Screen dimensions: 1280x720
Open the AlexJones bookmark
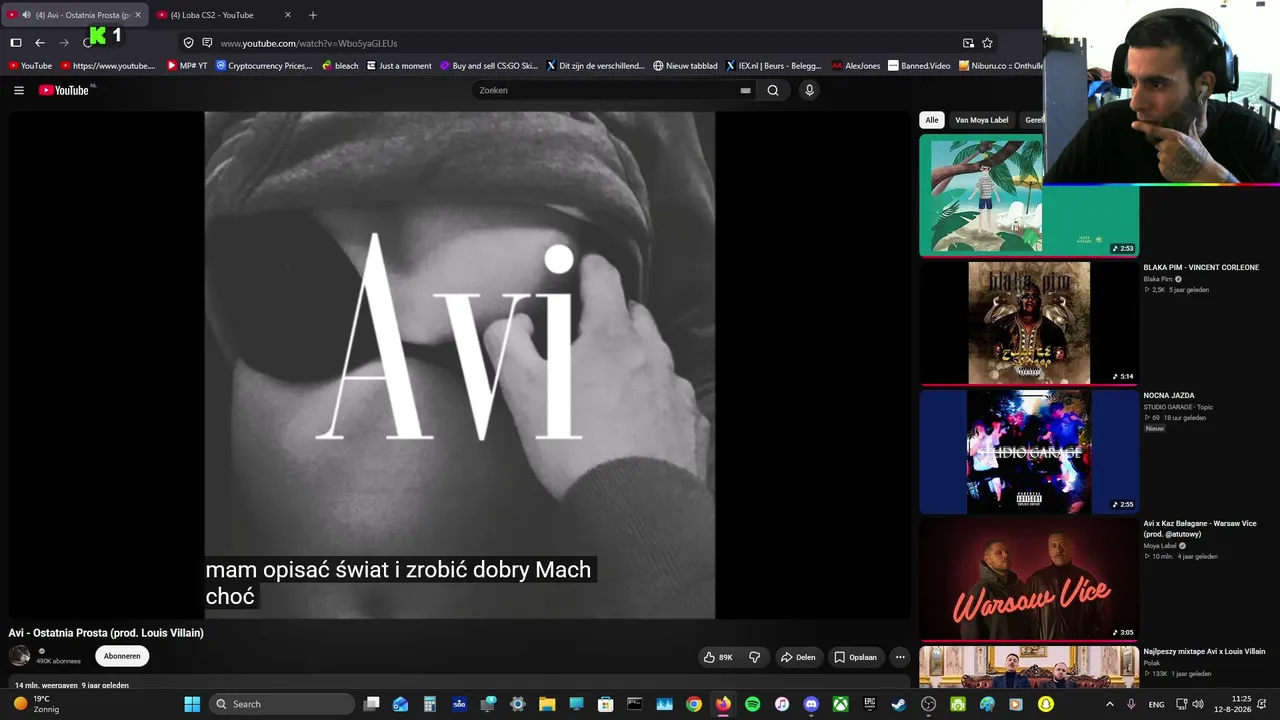(856, 66)
